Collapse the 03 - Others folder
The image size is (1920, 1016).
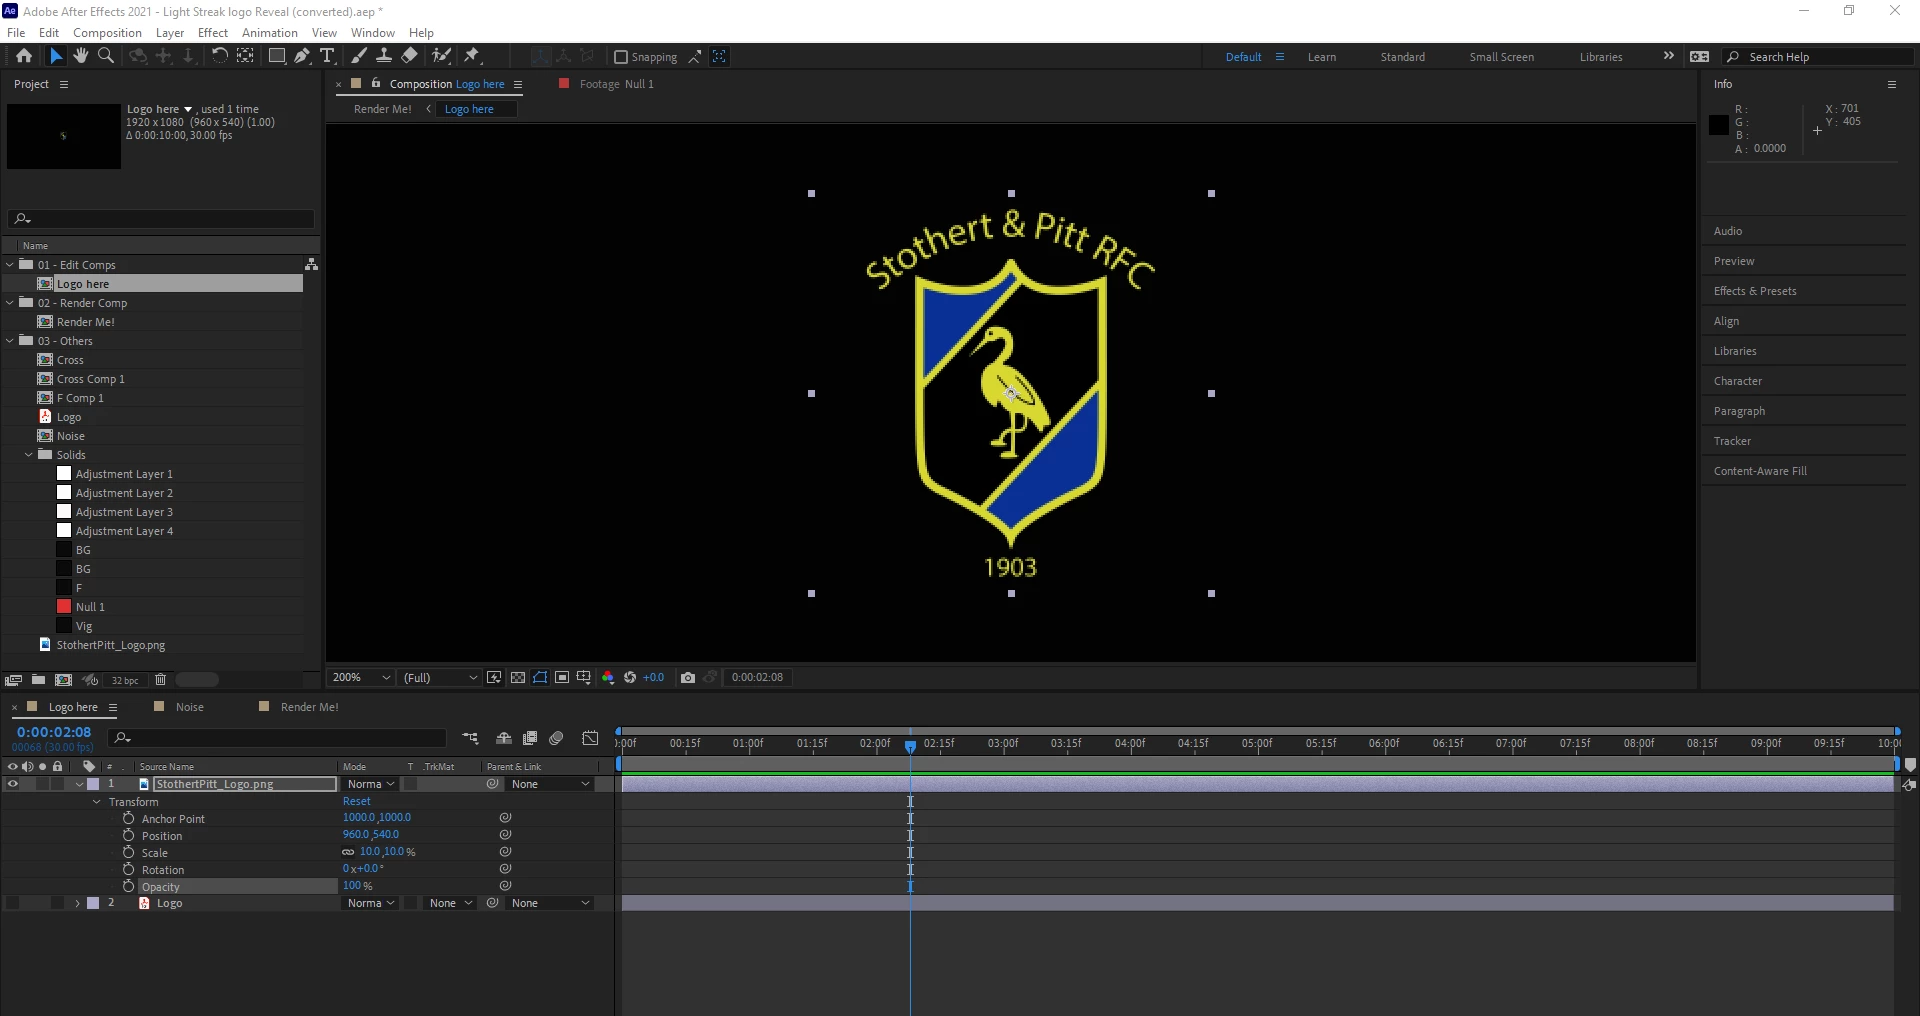[10, 341]
